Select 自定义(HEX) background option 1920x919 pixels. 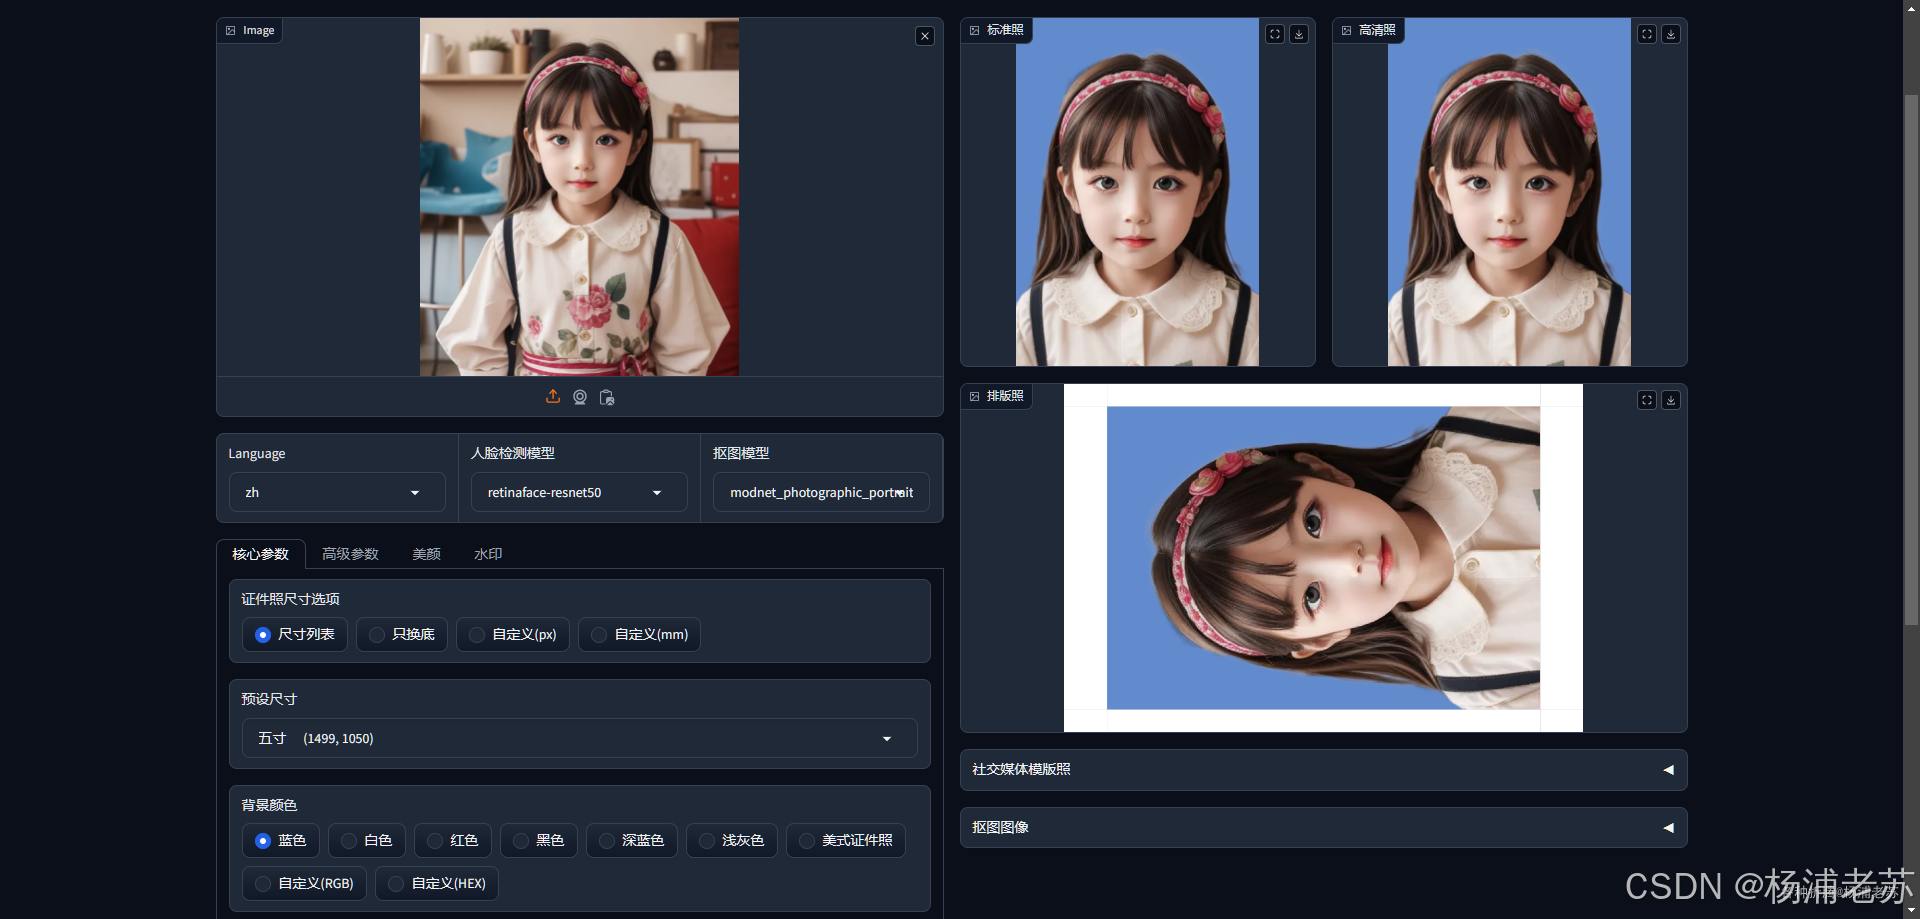click(x=437, y=884)
